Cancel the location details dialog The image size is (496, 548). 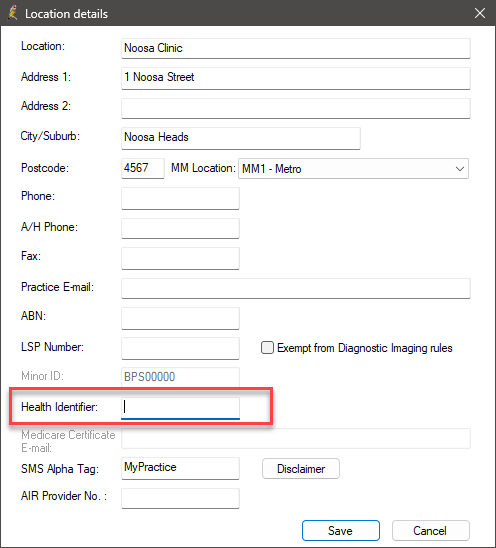[x=430, y=531]
